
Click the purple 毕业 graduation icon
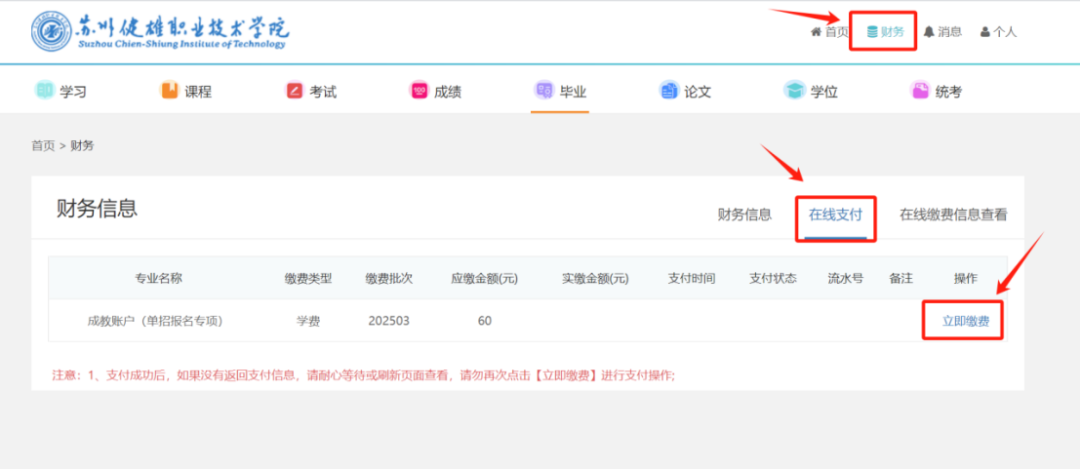545,91
